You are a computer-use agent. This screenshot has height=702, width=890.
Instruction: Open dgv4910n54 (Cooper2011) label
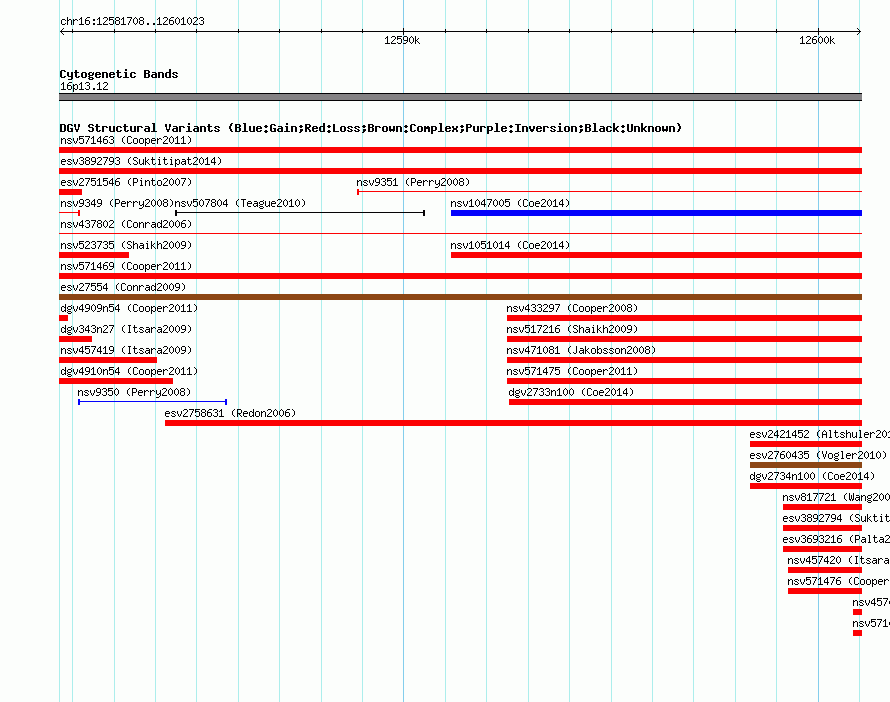tap(129, 371)
